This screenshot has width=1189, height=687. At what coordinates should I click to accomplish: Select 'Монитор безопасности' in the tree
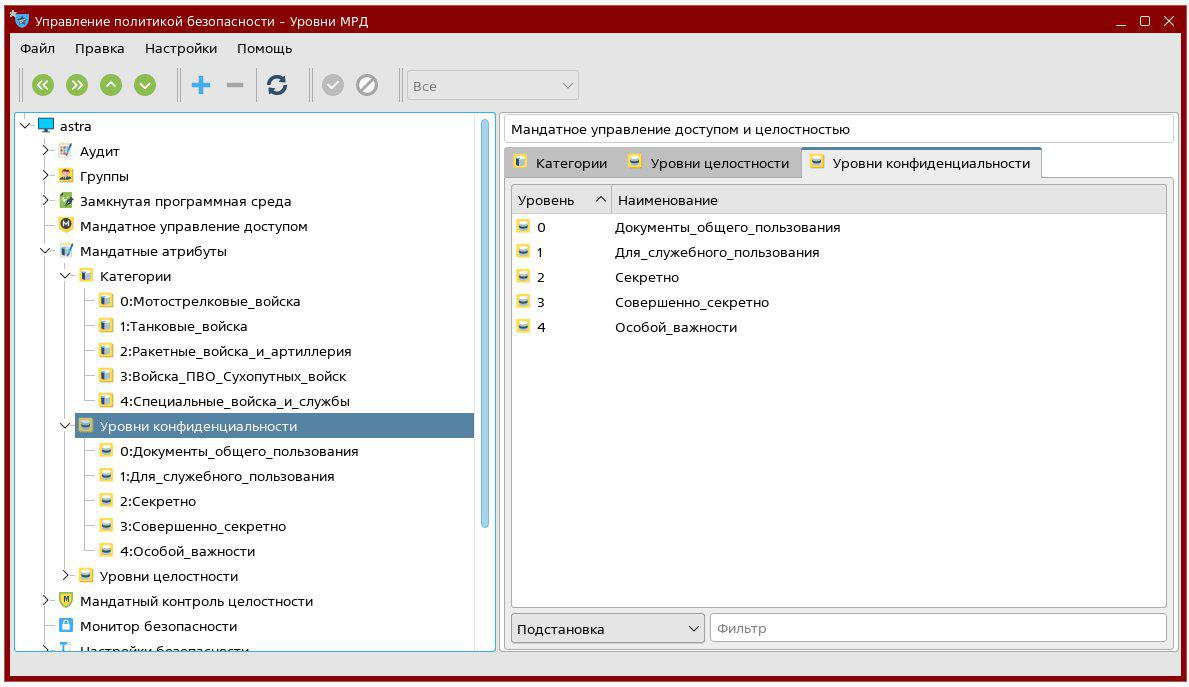[158, 626]
